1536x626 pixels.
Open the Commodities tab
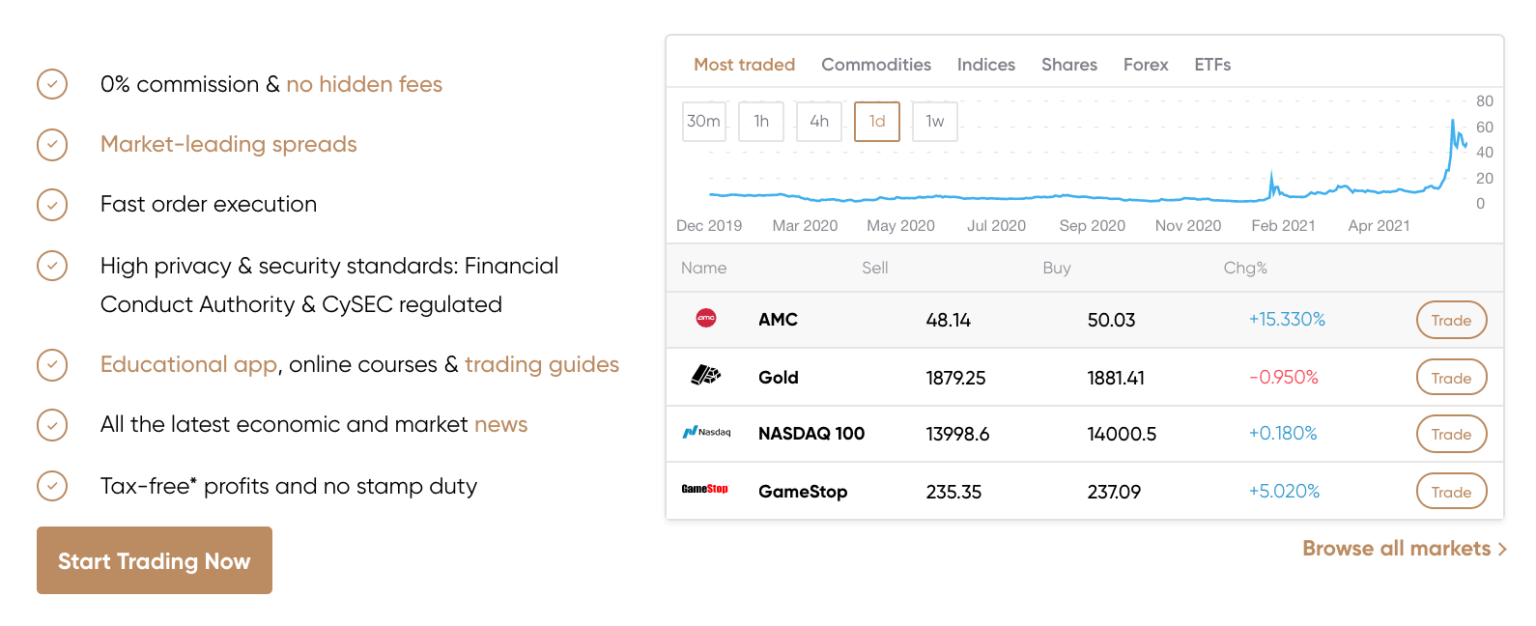pyautogui.click(x=876, y=65)
